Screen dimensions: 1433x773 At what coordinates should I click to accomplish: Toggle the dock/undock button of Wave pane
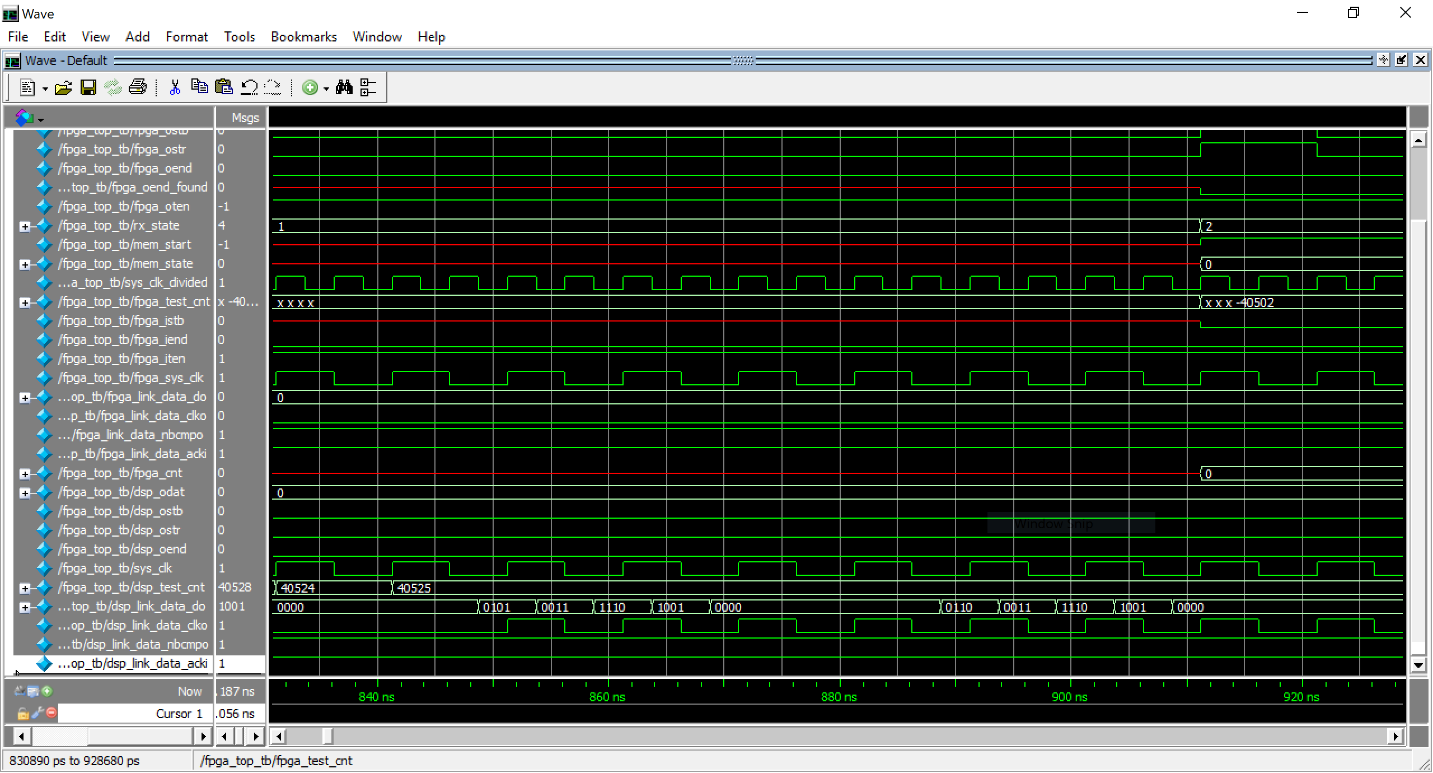click(1401, 60)
